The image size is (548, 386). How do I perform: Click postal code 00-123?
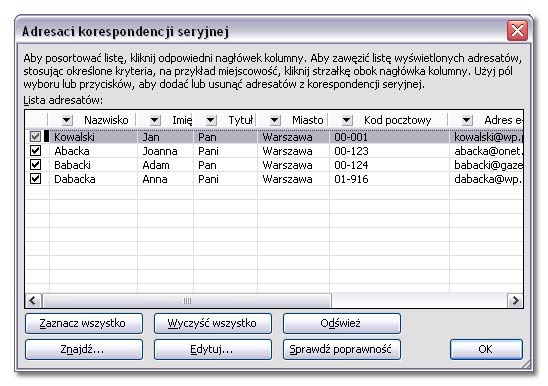[351, 151]
